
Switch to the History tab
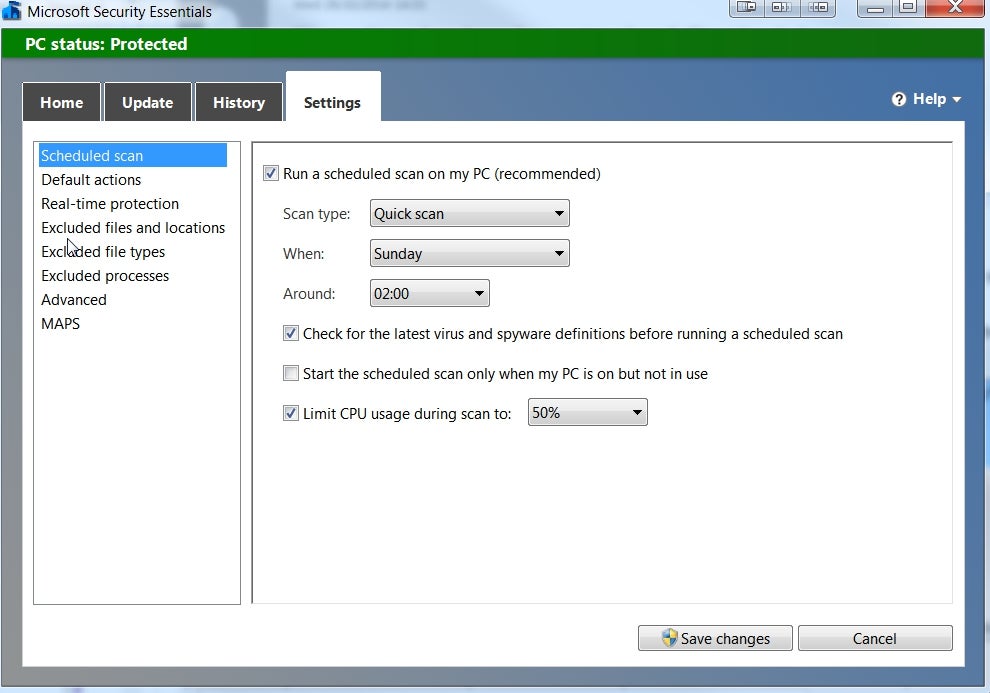tap(239, 102)
